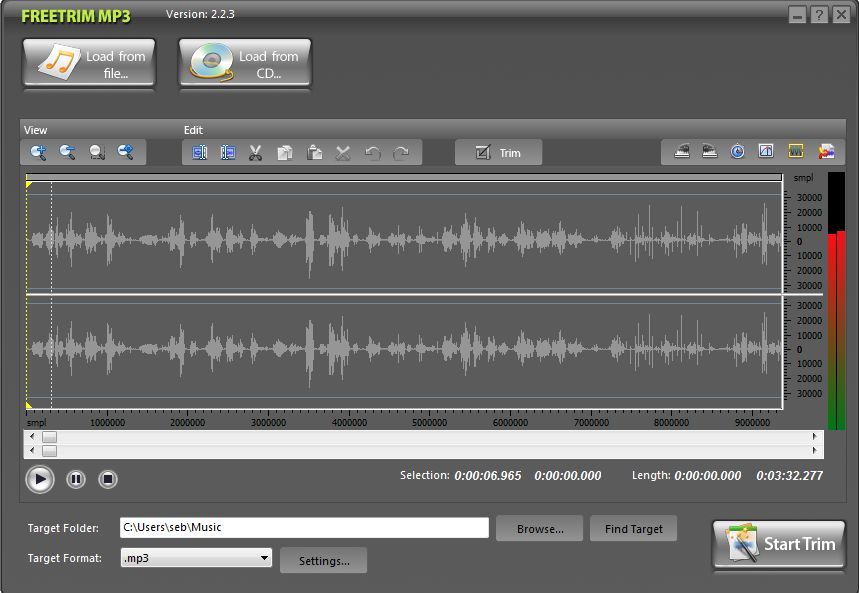Screen dimensions: 859x593
Task: Click the Redo arrow icon
Action: [x=402, y=153]
